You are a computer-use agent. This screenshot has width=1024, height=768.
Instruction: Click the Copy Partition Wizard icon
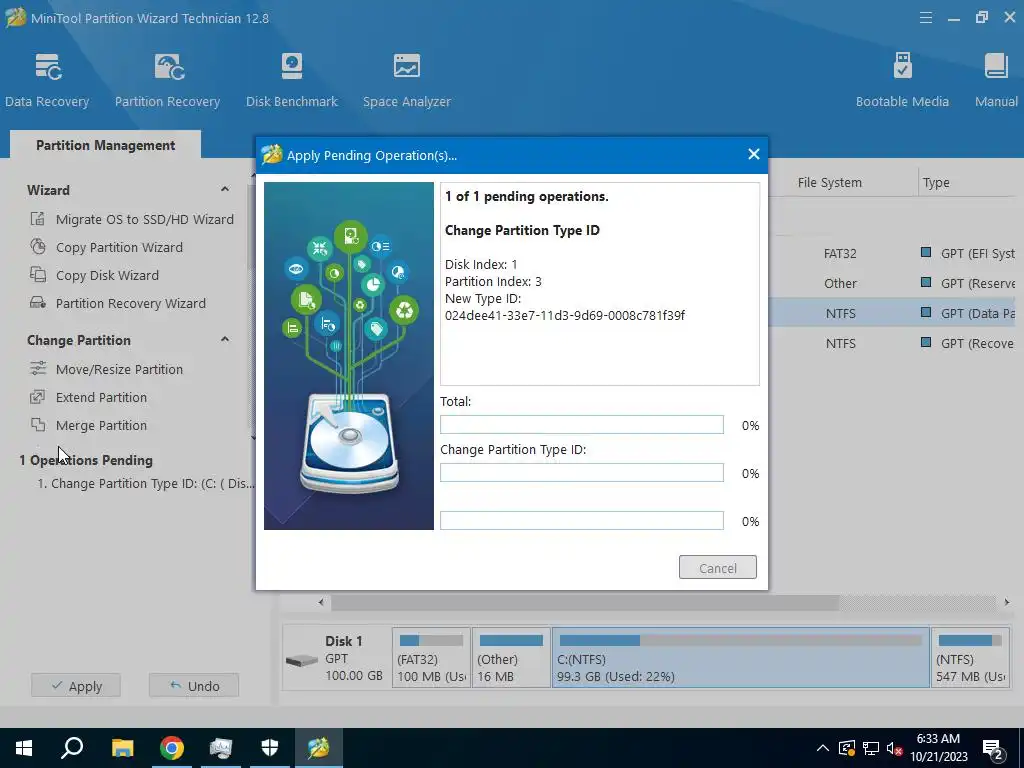click(x=38, y=247)
